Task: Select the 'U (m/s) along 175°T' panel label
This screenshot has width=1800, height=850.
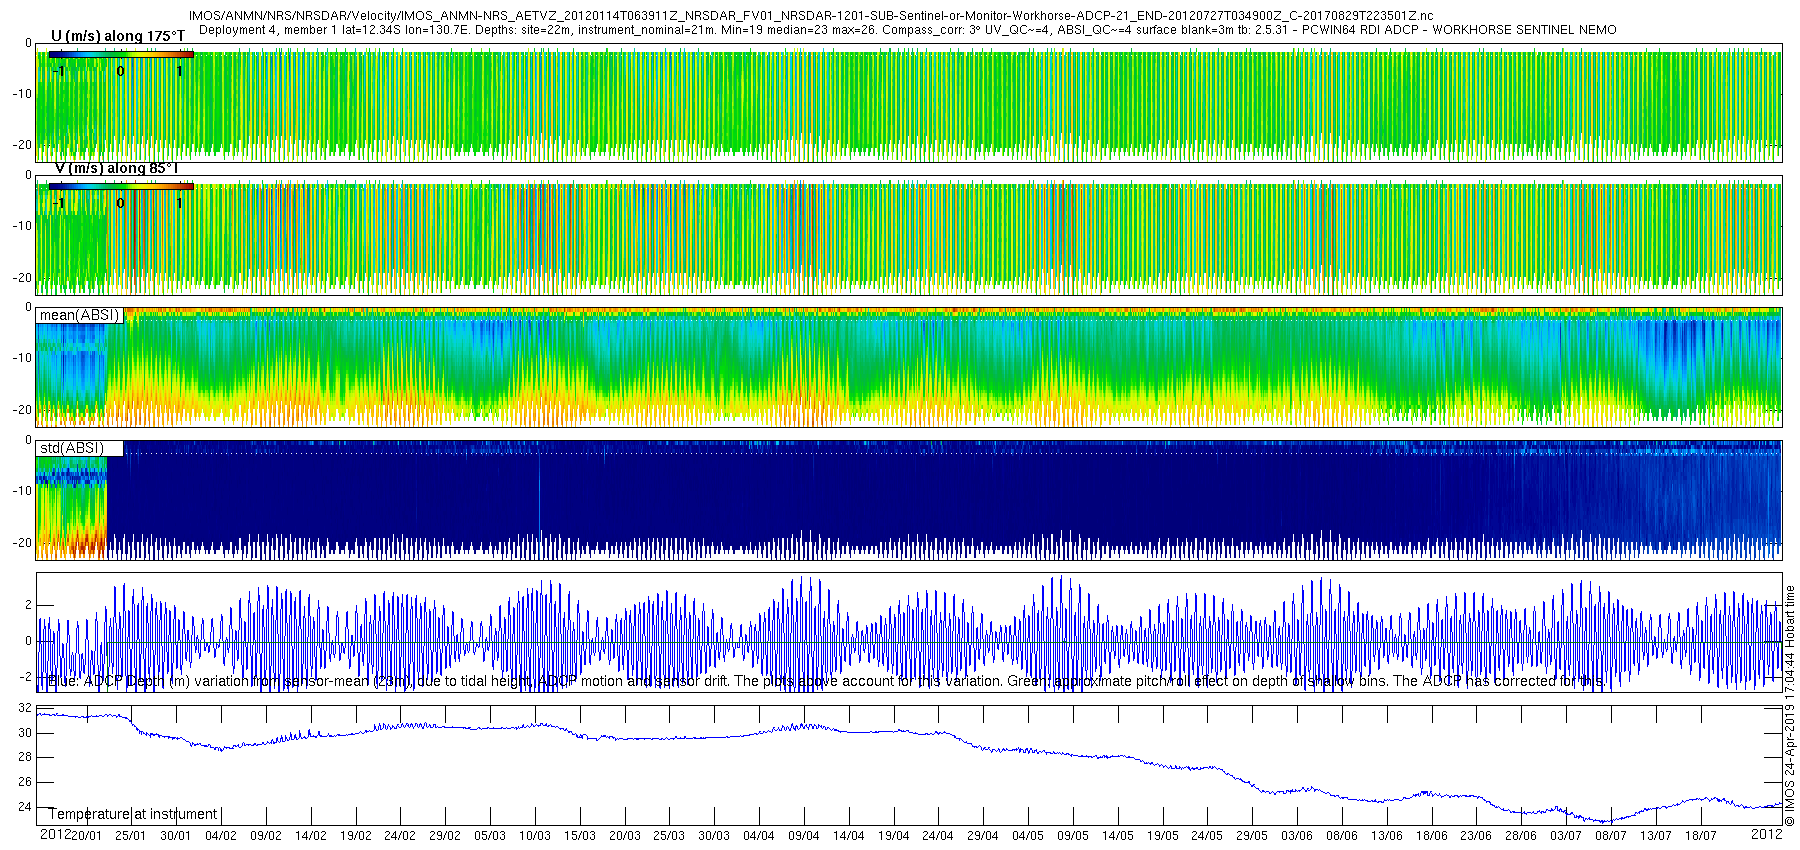Action: click(118, 36)
